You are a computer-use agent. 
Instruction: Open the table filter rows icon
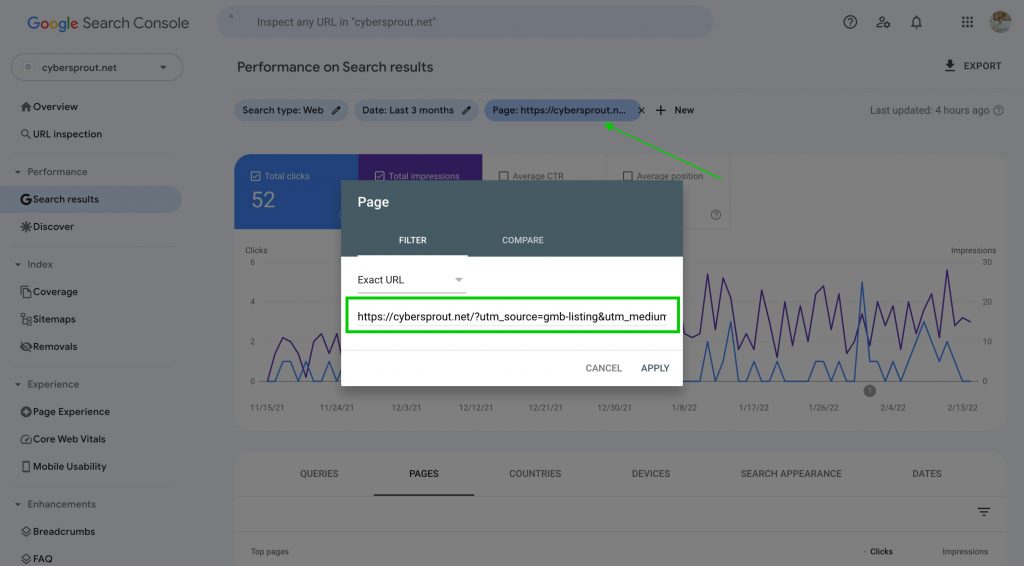click(x=984, y=512)
